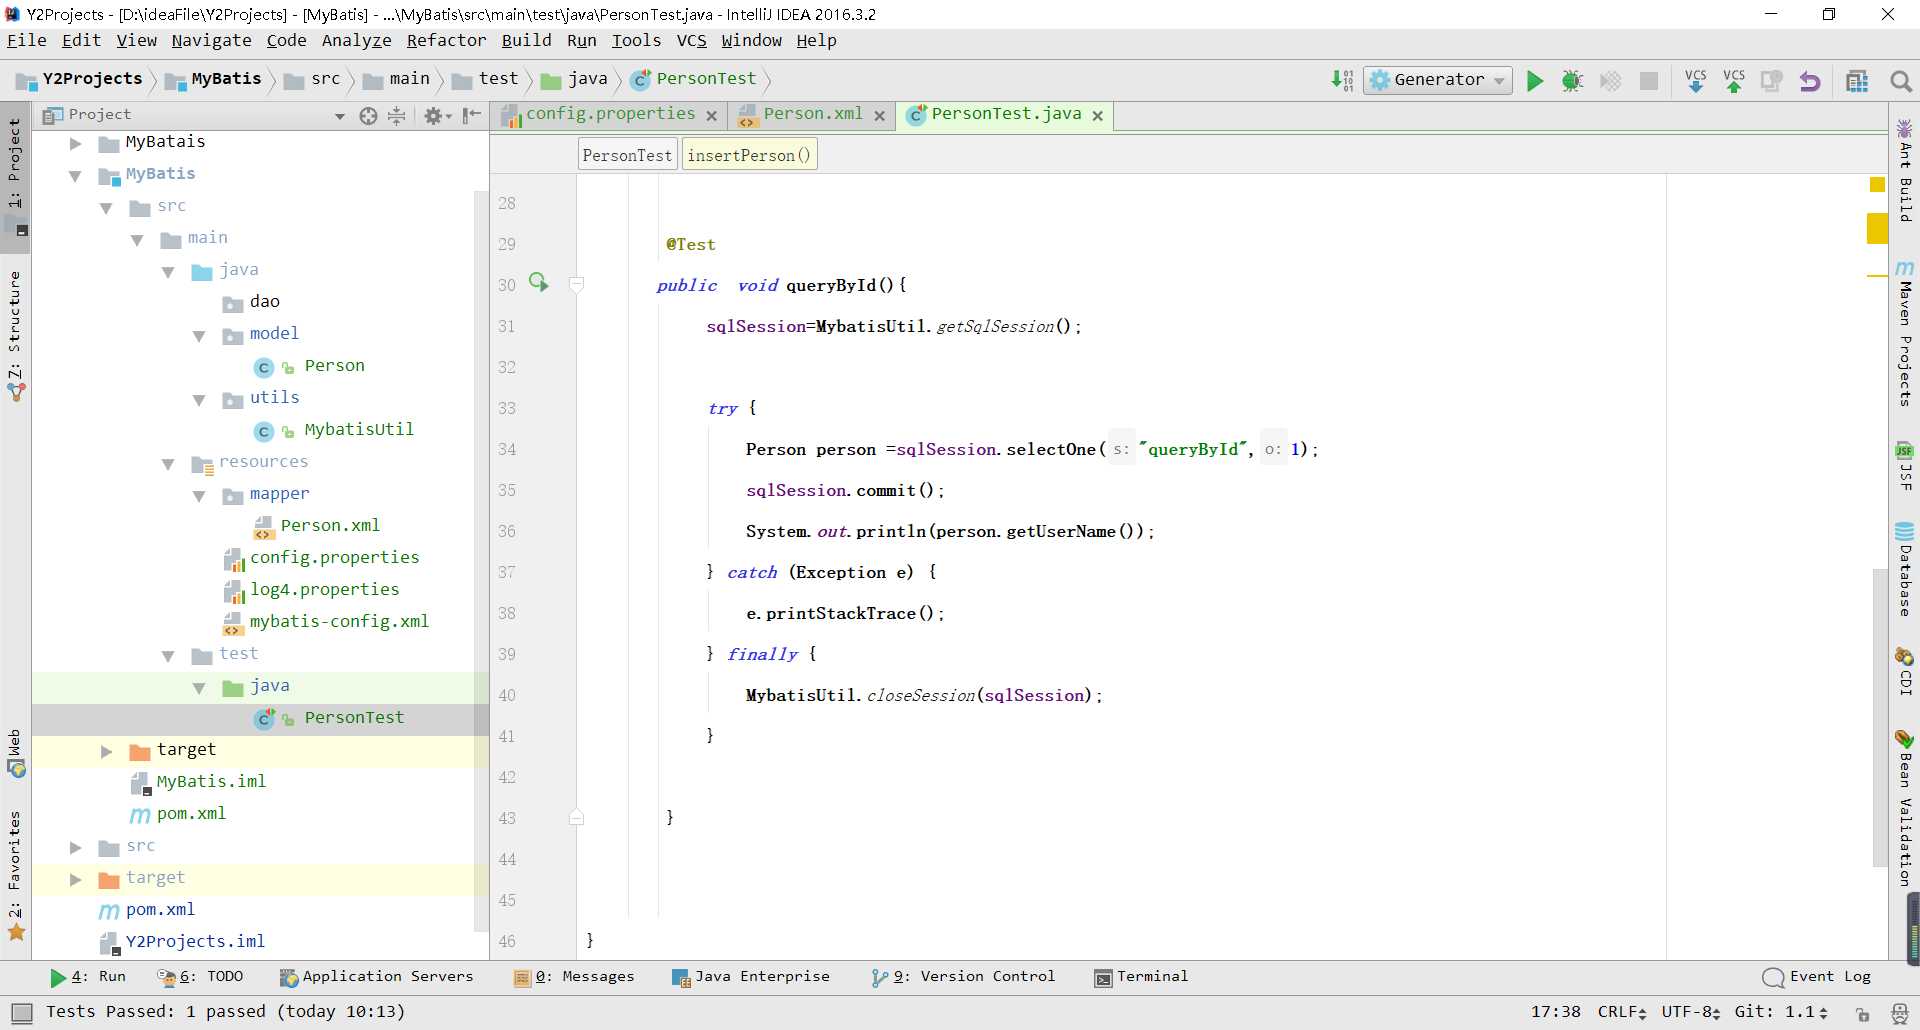
Task: Click Git: 1.1 branch indicator
Action: (1781, 1012)
